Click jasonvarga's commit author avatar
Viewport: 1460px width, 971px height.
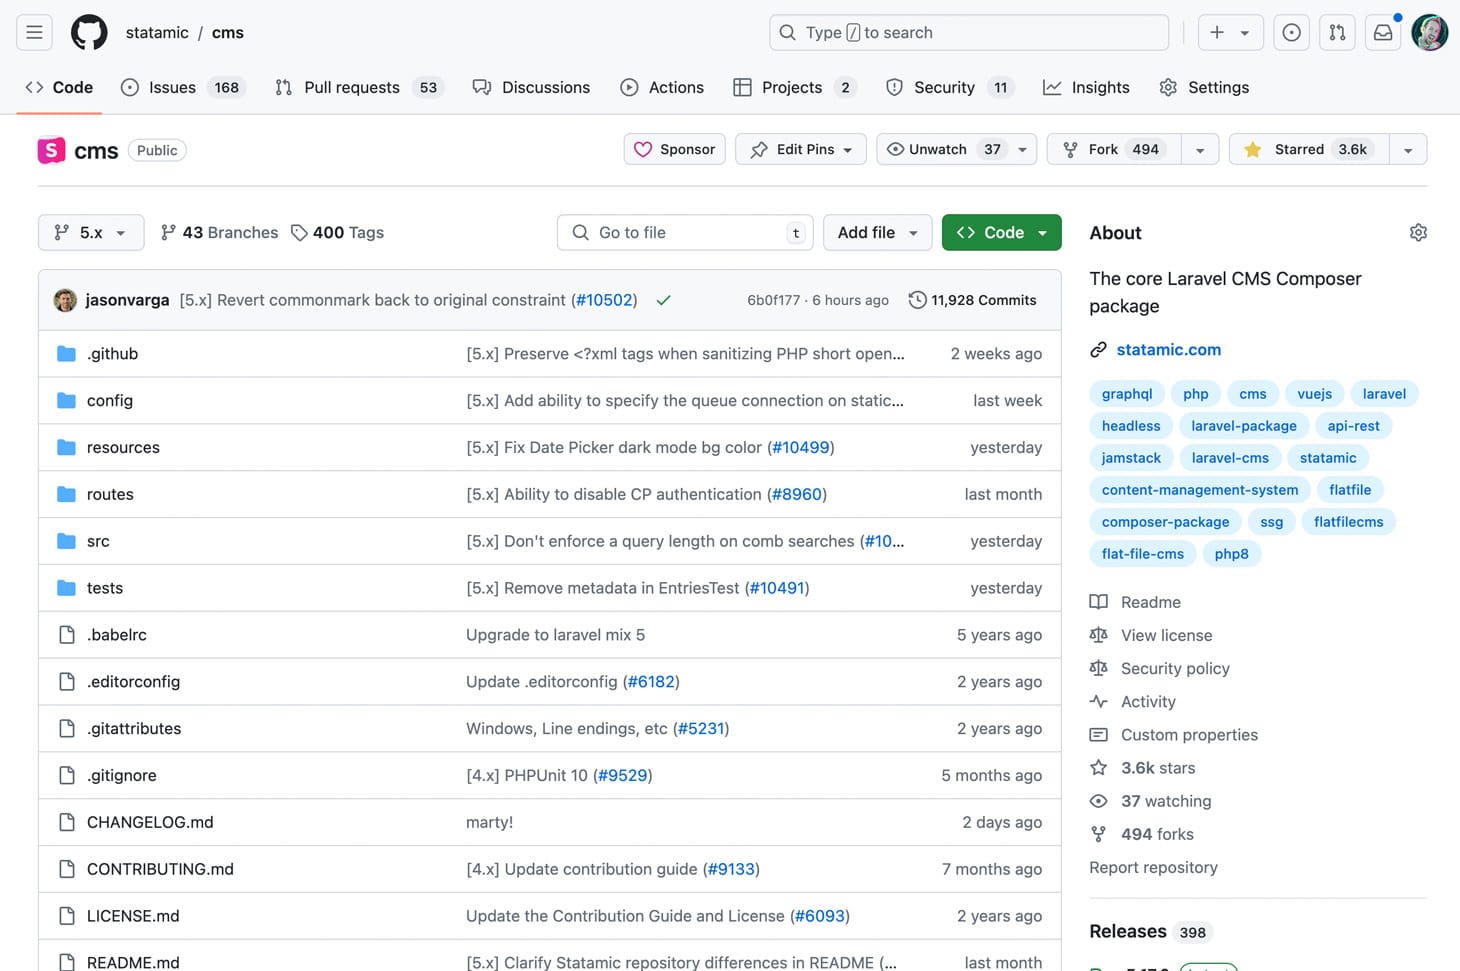pos(65,300)
